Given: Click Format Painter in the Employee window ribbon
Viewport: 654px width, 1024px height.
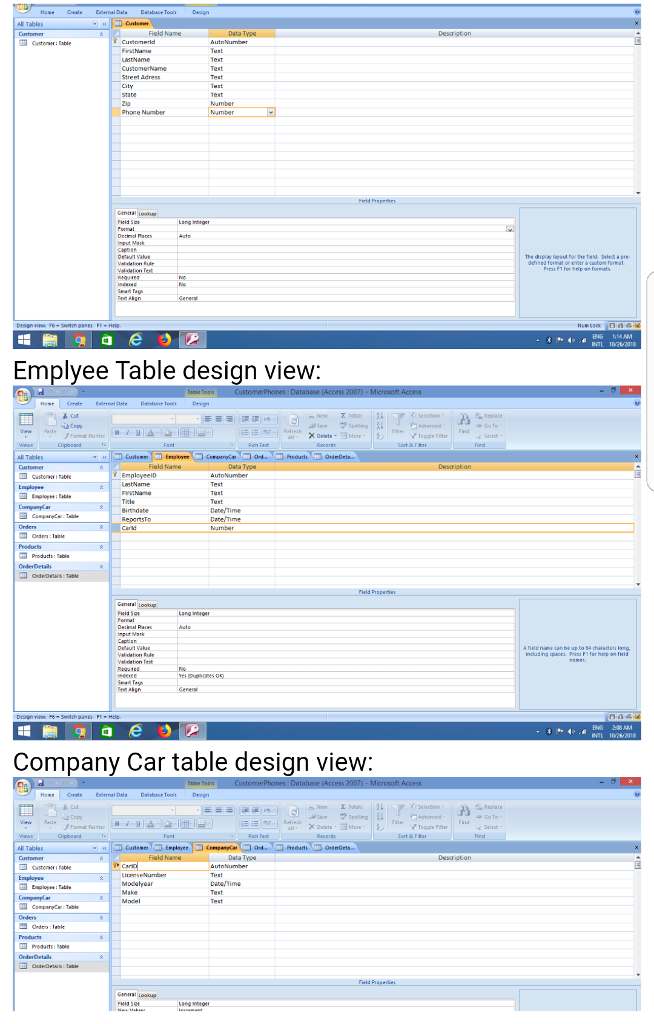Looking at the screenshot, I should coord(84,436).
